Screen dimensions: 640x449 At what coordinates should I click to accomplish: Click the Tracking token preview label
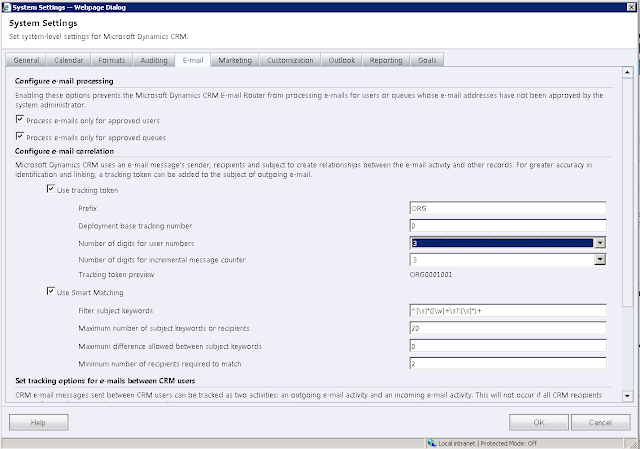coord(116,275)
